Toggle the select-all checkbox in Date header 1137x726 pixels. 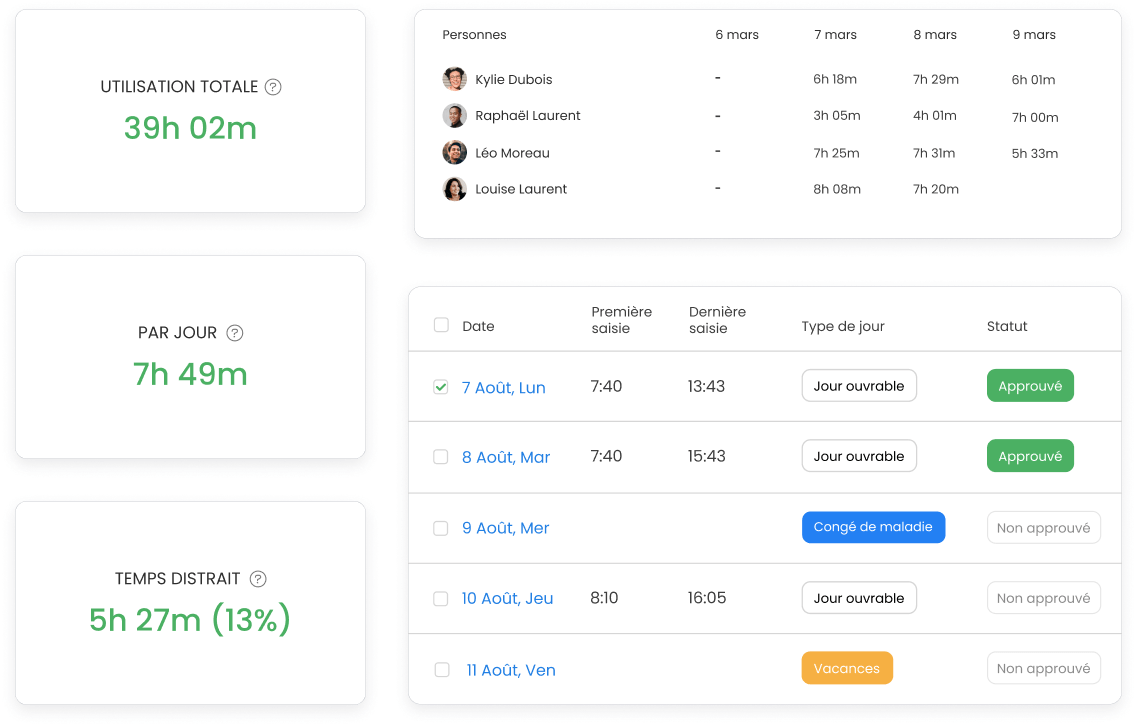tap(441, 325)
